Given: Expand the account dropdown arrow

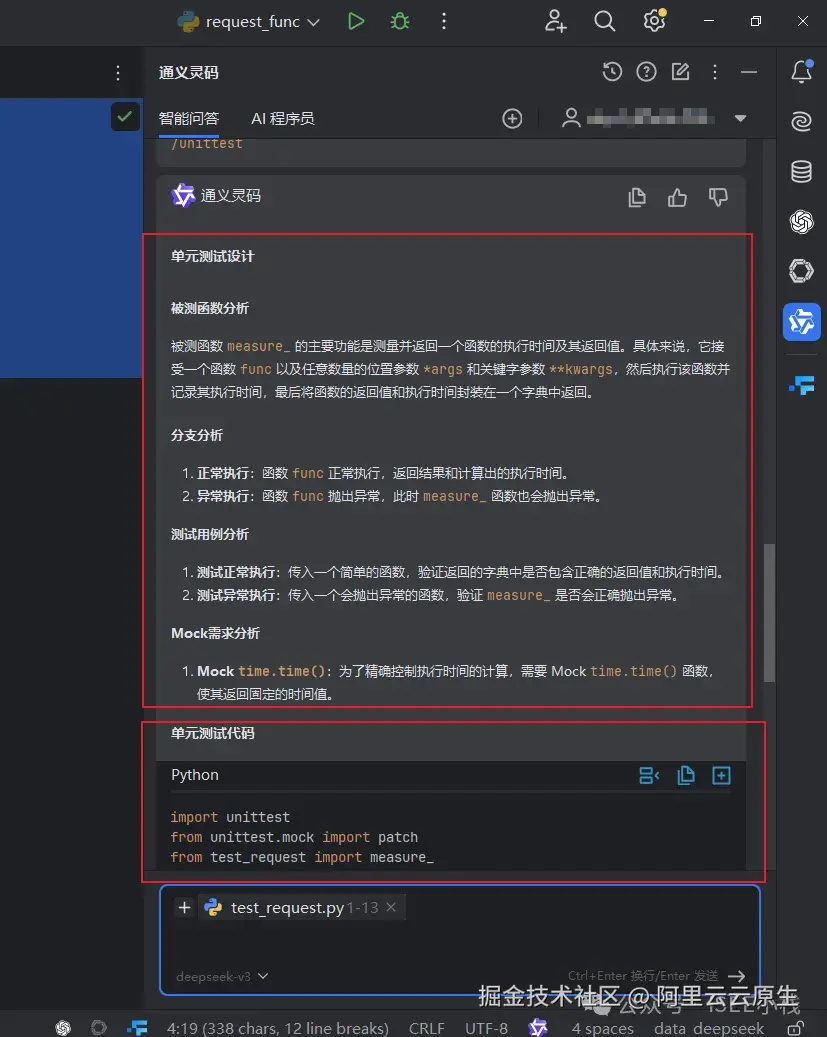Looking at the screenshot, I should (740, 117).
